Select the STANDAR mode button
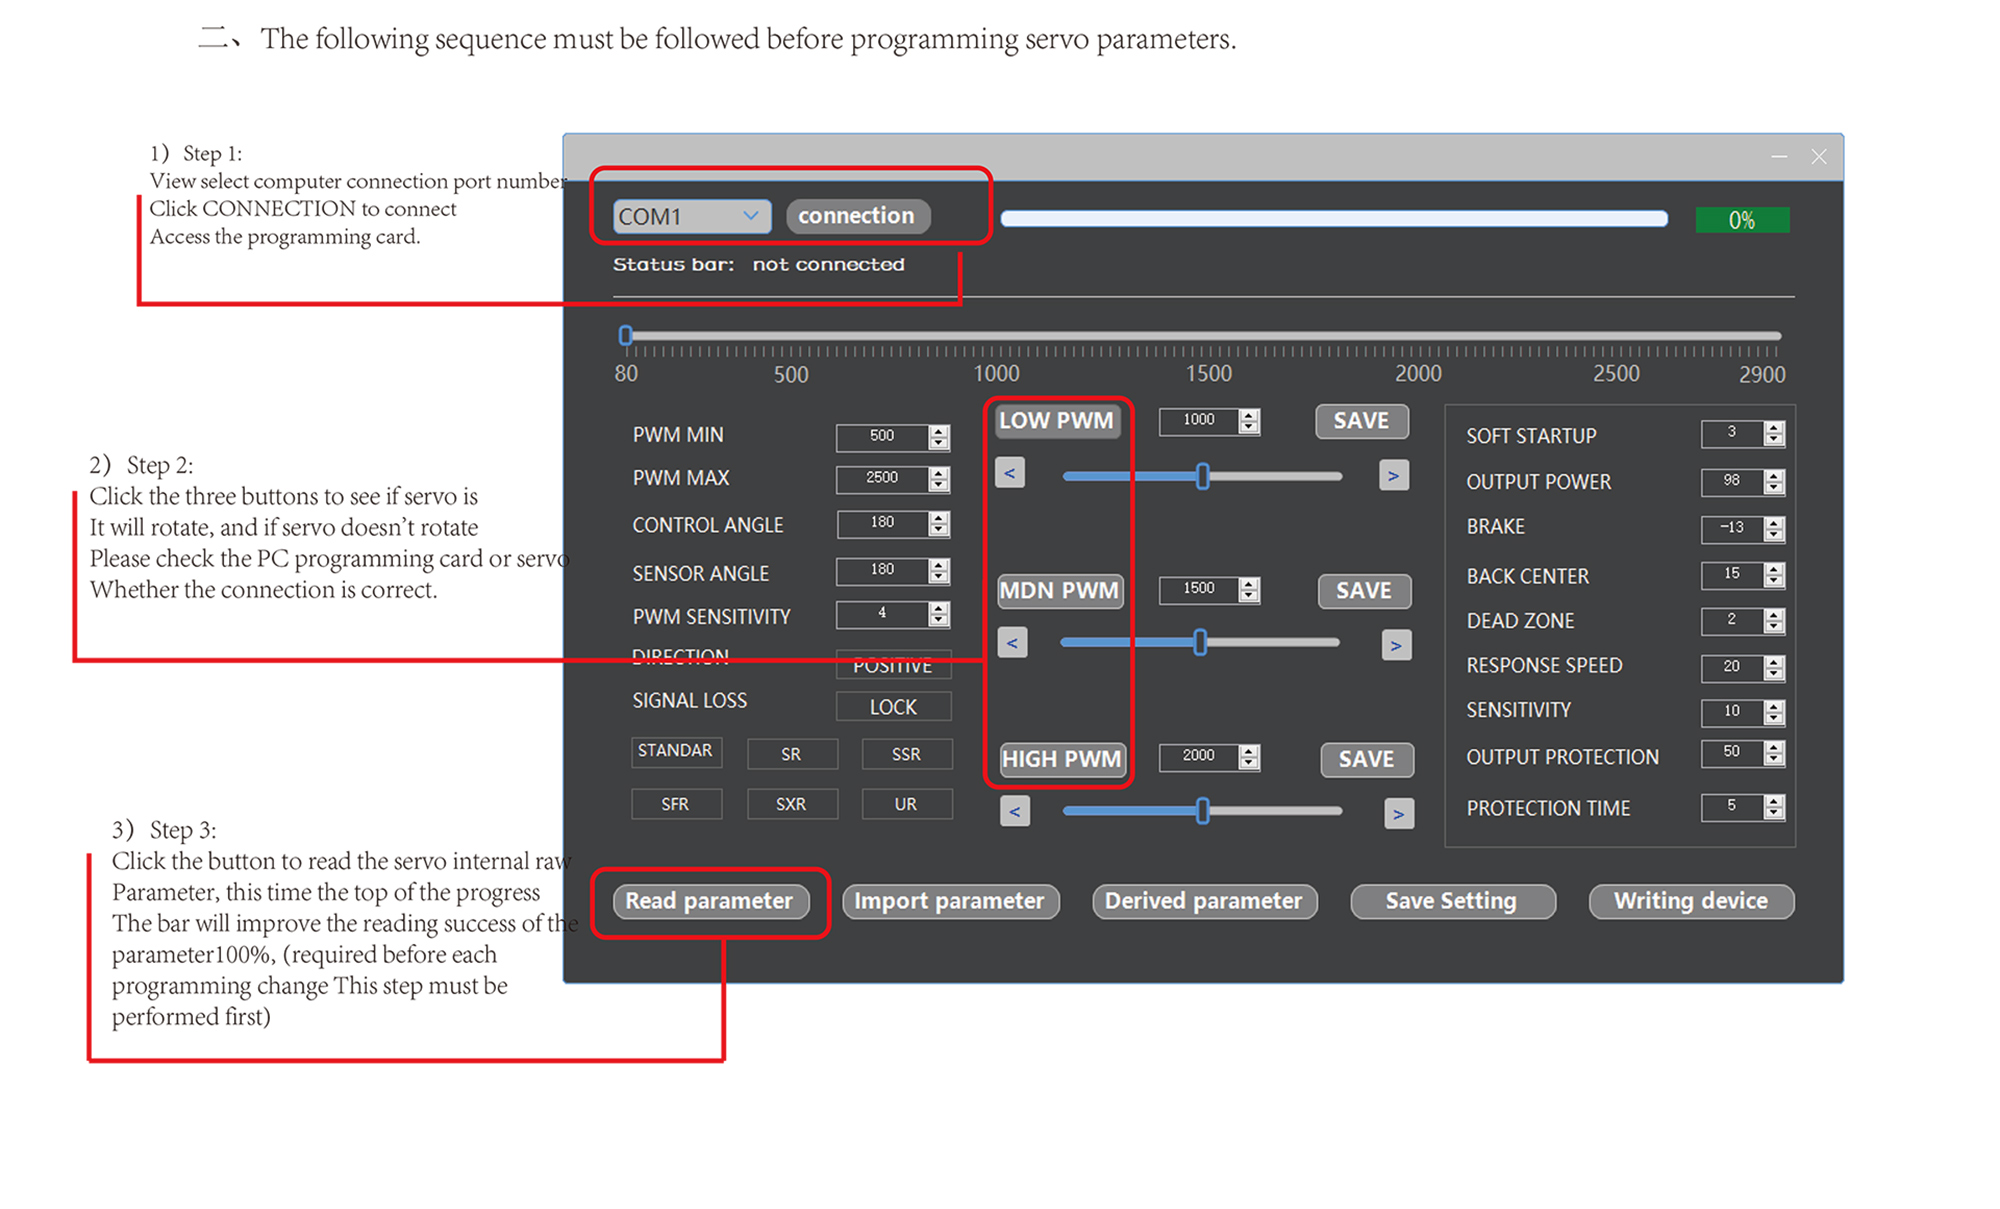Image resolution: width=2000 pixels, height=1209 pixels. tap(676, 751)
